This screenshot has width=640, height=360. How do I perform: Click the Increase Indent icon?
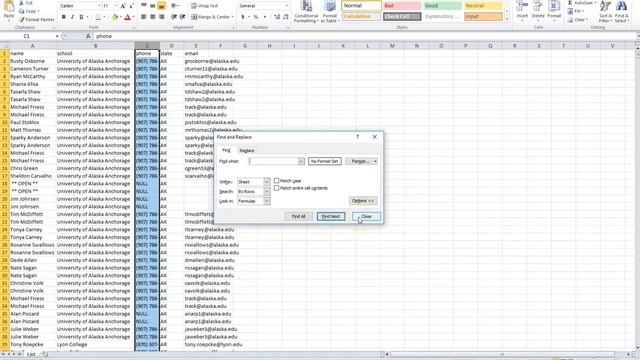click(x=182, y=17)
